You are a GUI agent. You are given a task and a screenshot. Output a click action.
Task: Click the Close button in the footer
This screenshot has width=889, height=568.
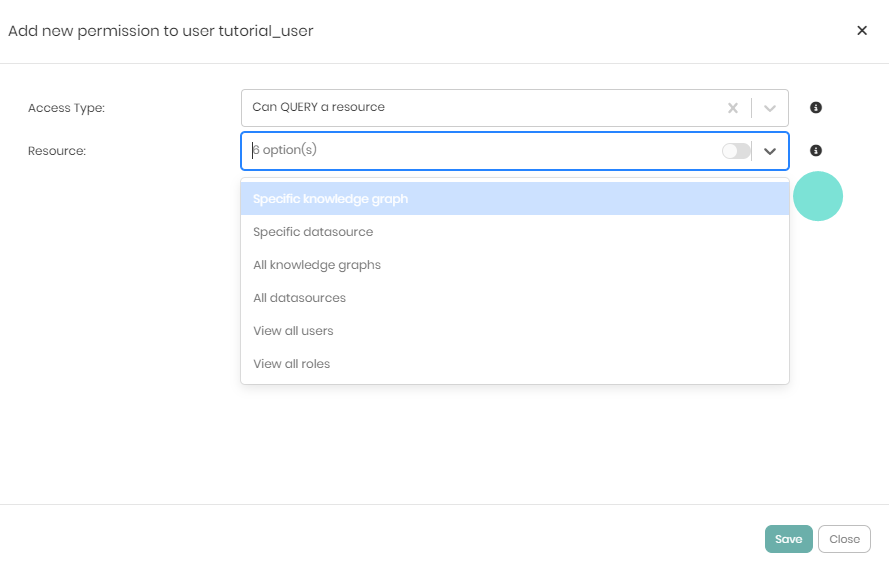844,539
